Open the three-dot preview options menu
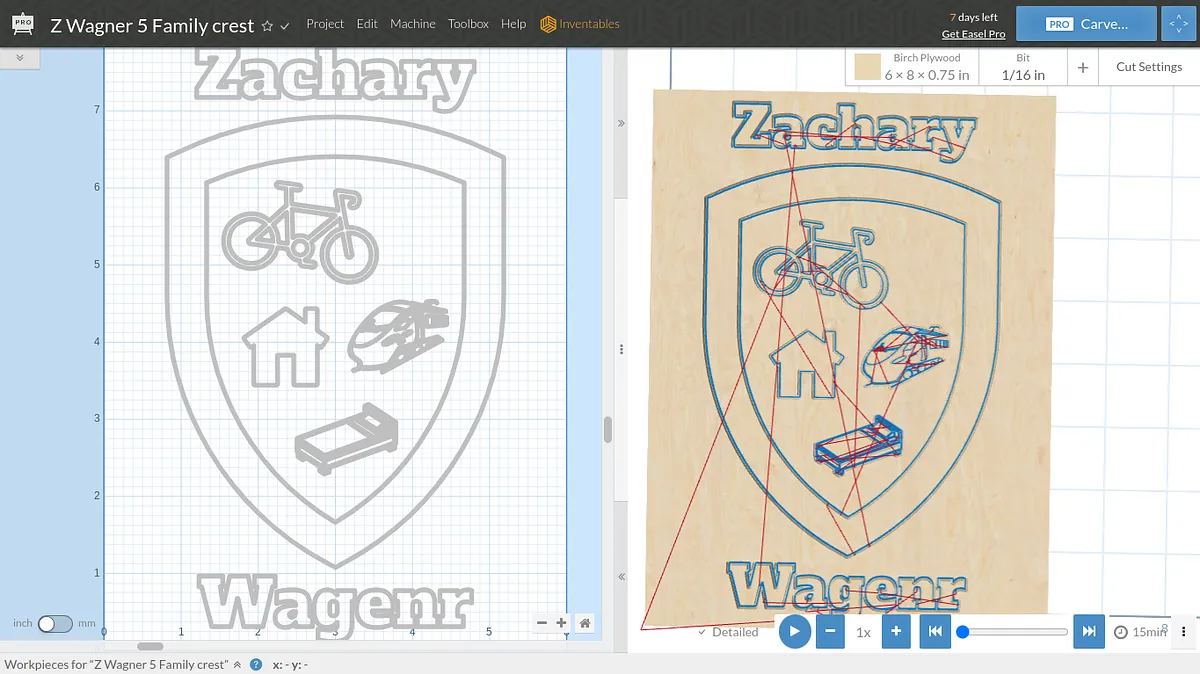This screenshot has height=674, width=1200. pos(1184,632)
